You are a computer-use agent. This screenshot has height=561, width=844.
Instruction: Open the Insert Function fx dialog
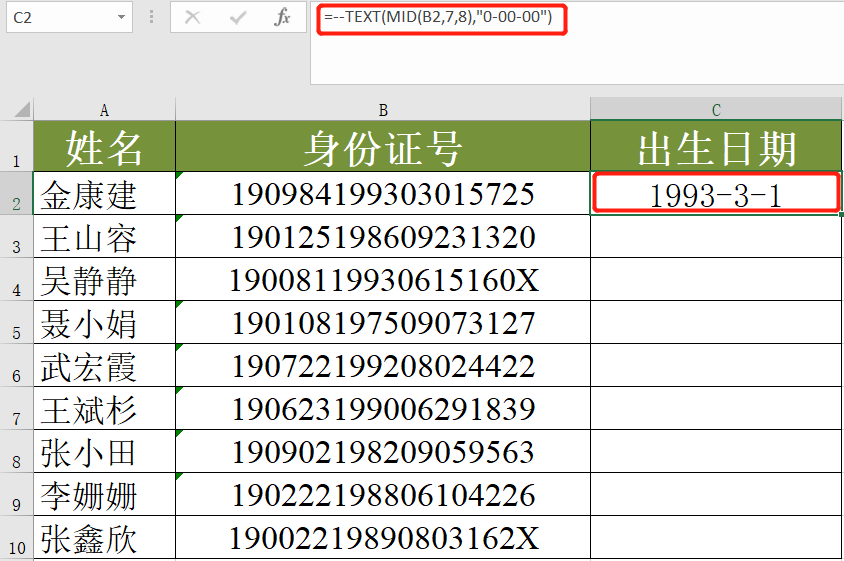pos(283,17)
